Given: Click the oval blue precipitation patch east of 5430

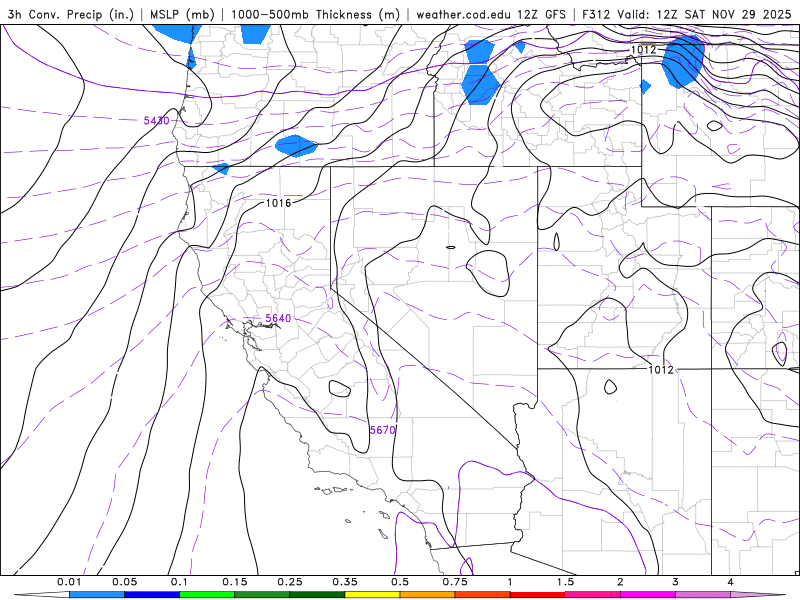Looking at the screenshot, I should [296, 145].
